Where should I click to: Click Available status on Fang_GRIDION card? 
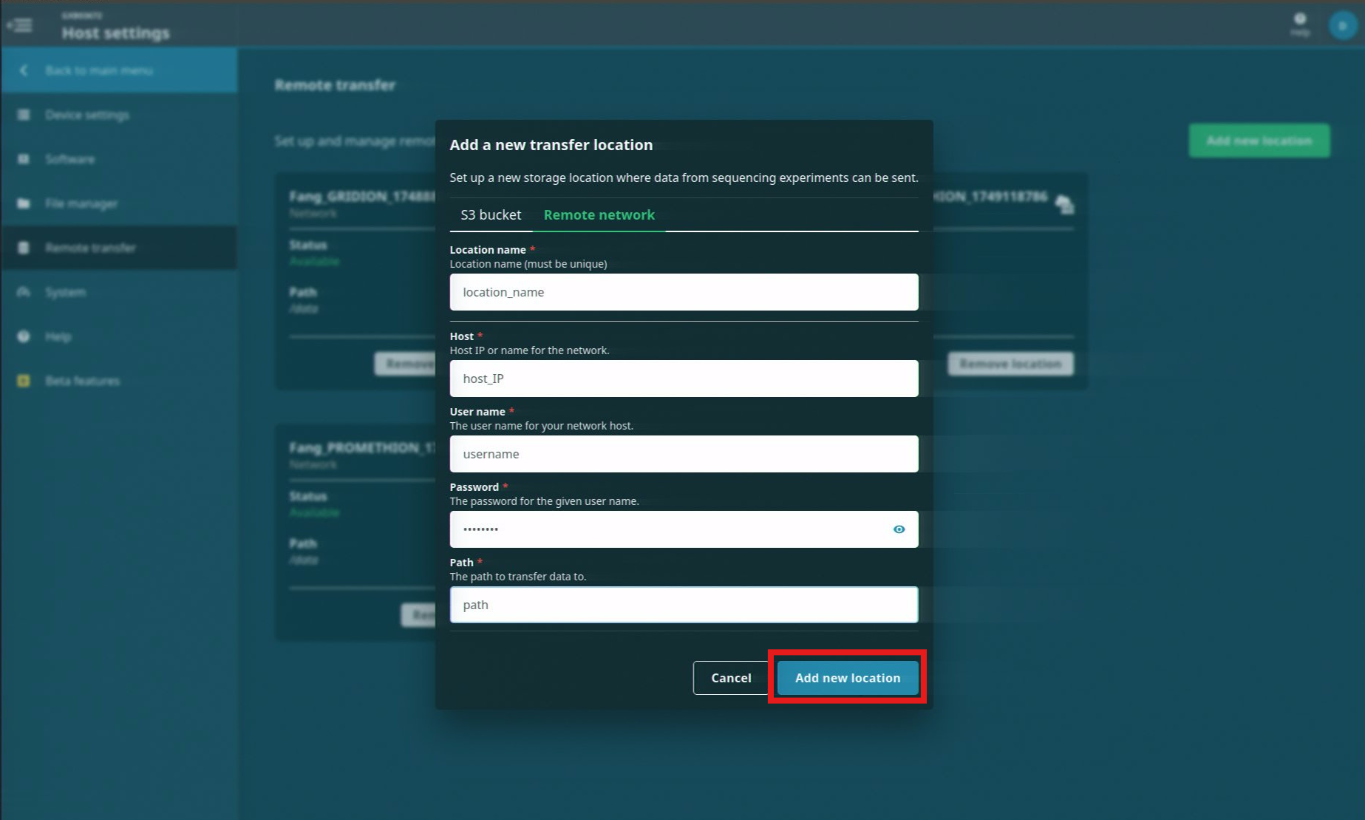[x=314, y=261]
